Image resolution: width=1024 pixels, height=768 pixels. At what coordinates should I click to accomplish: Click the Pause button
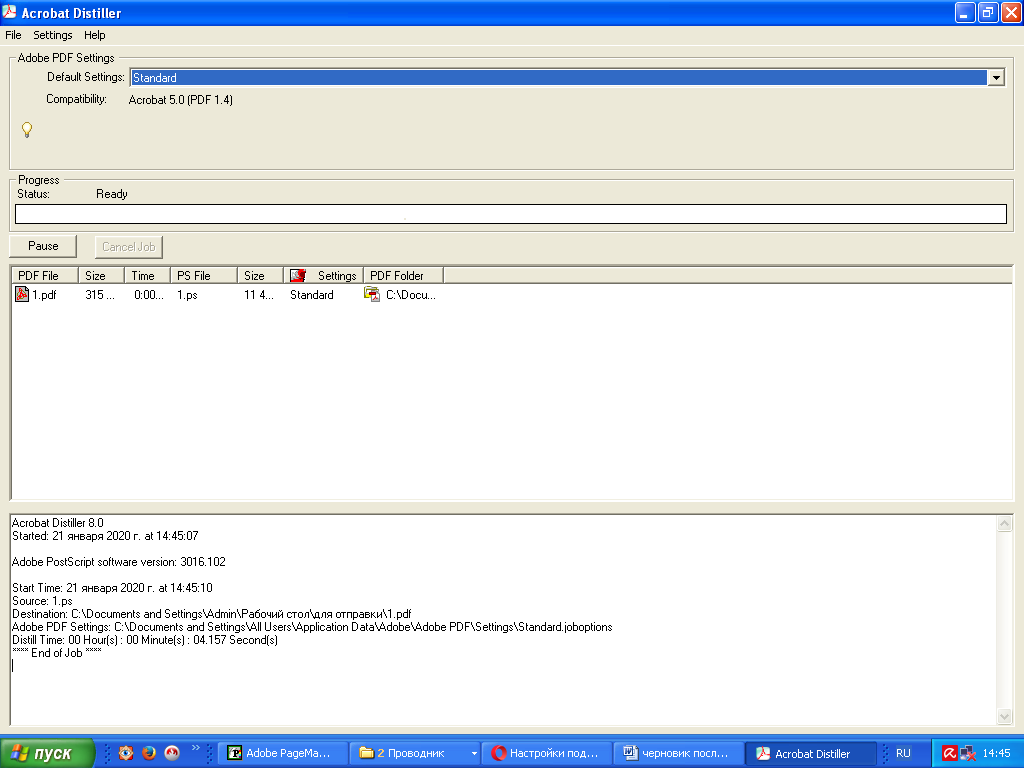point(43,246)
